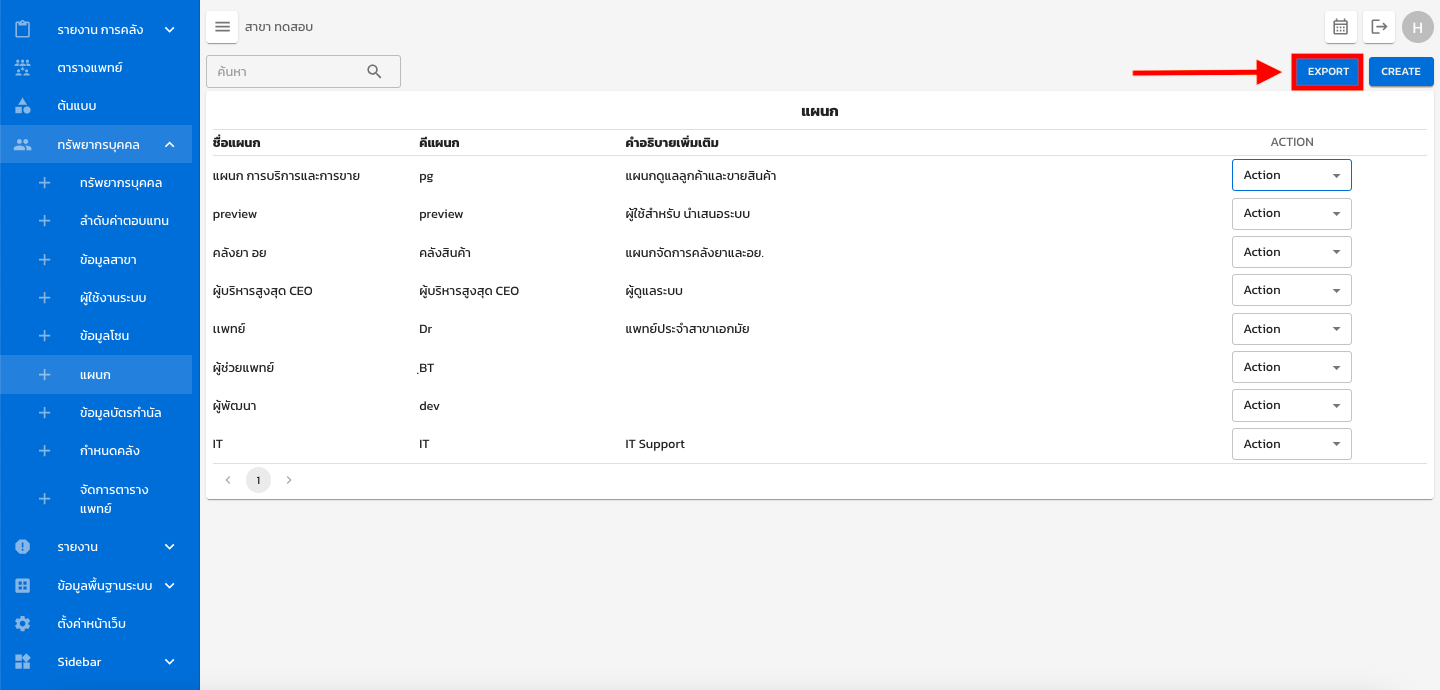Click the คลังสินค้า key cell
The image size is (1440, 690).
point(445,252)
